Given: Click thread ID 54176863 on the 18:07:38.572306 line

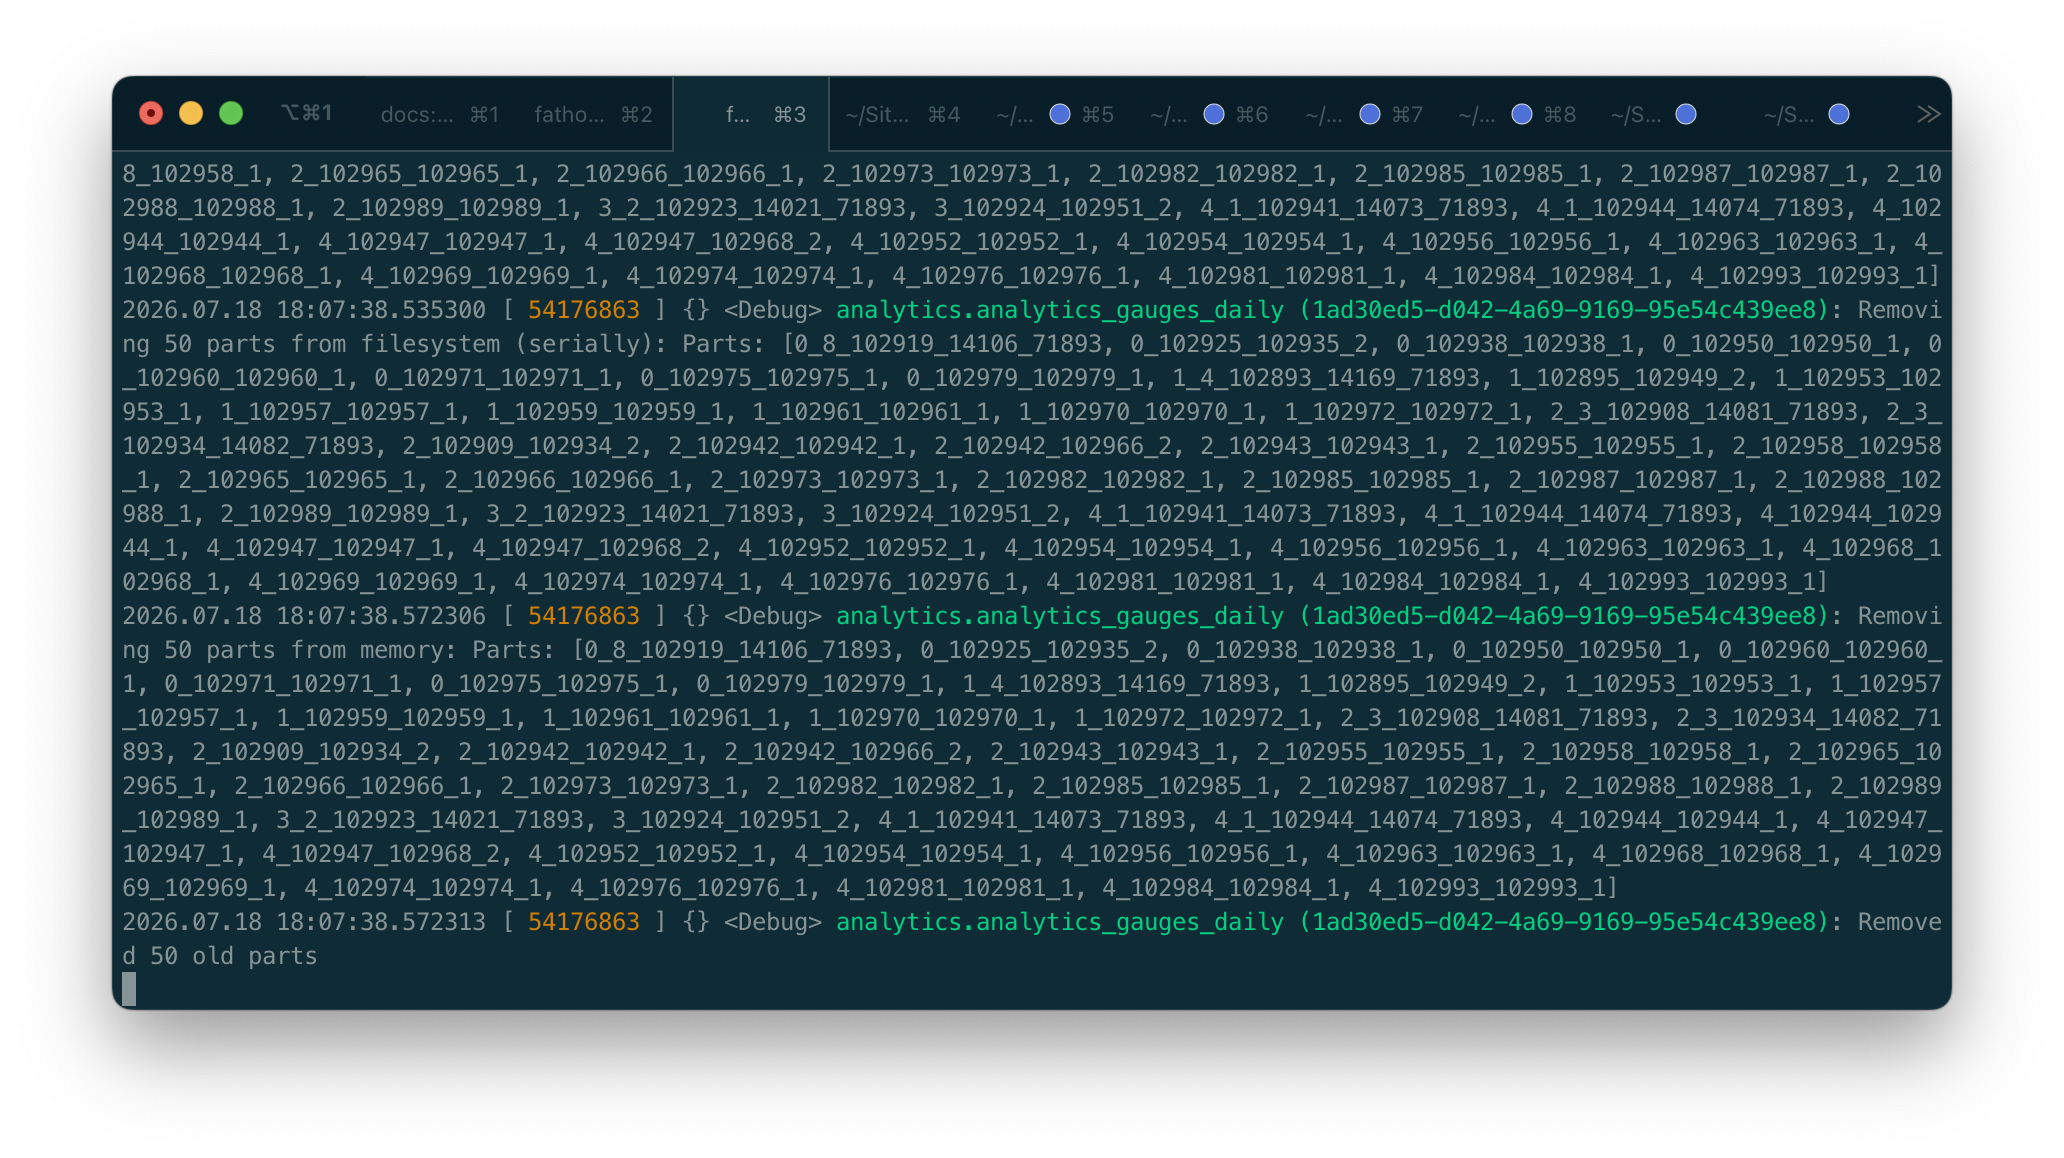Looking at the screenshot, I should click(x=584, y=616).
